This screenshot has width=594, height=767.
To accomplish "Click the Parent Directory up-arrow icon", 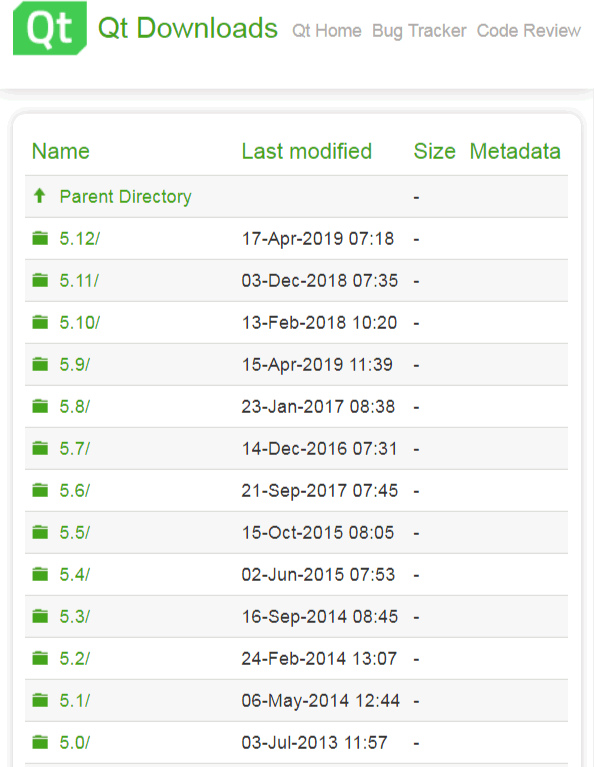I will pyautogui.click(x=40, y=196).
